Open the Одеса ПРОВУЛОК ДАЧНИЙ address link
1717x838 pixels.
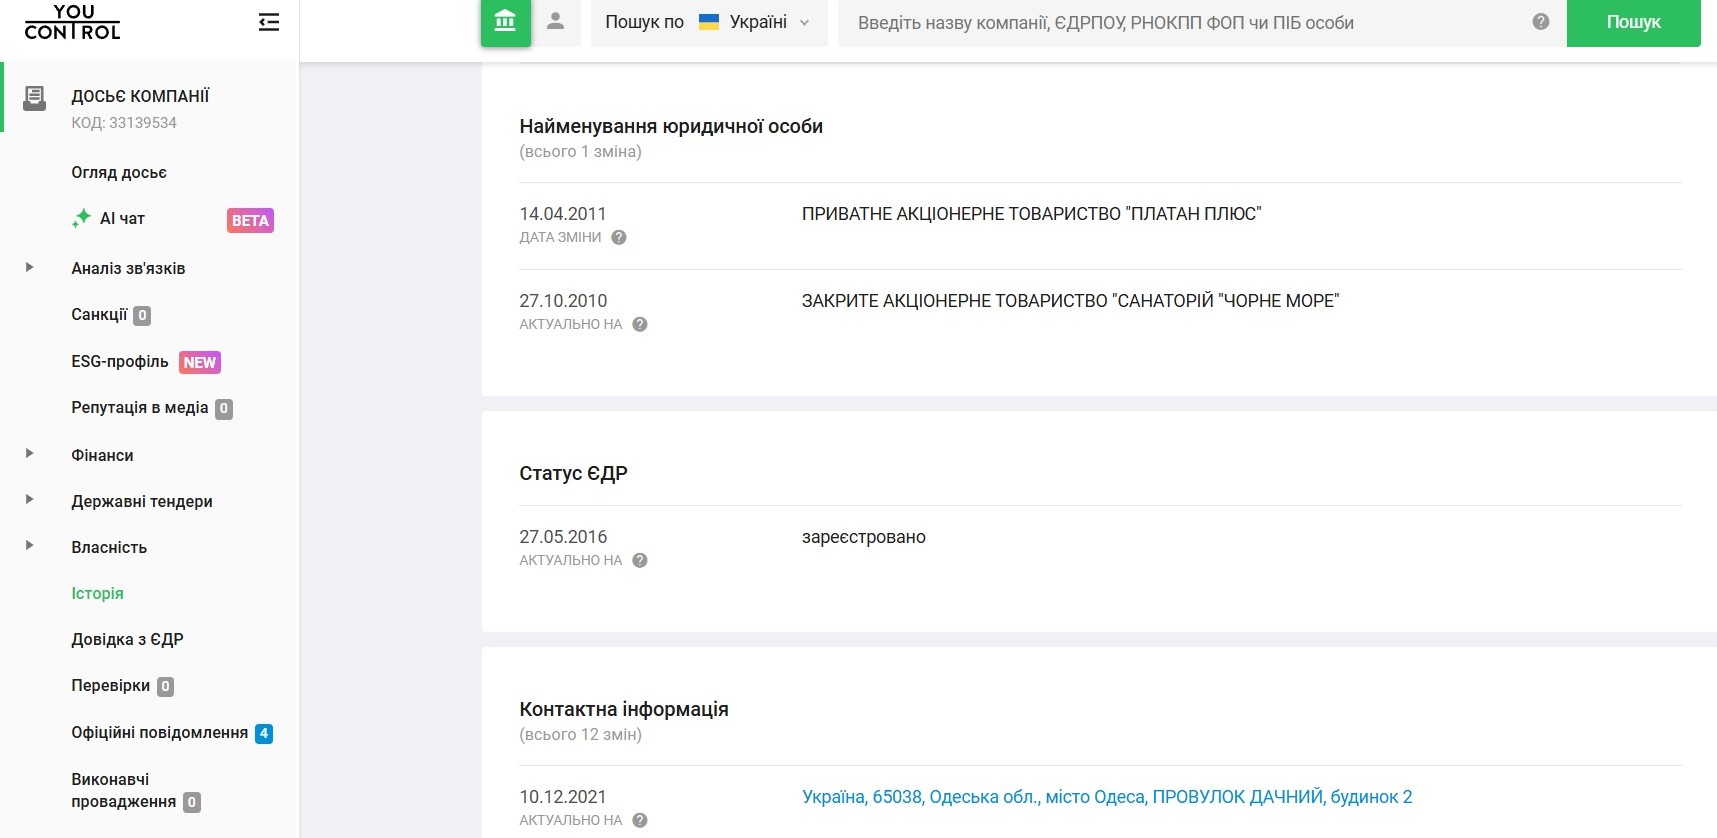(1106, 797)
